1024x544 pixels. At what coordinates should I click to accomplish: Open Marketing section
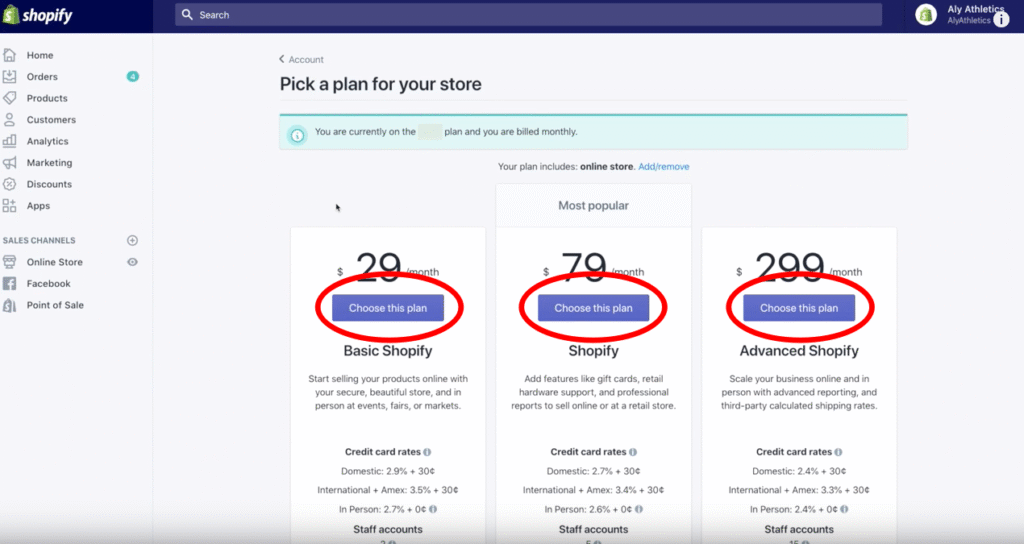pyautogui.click(x=49, y=163)
